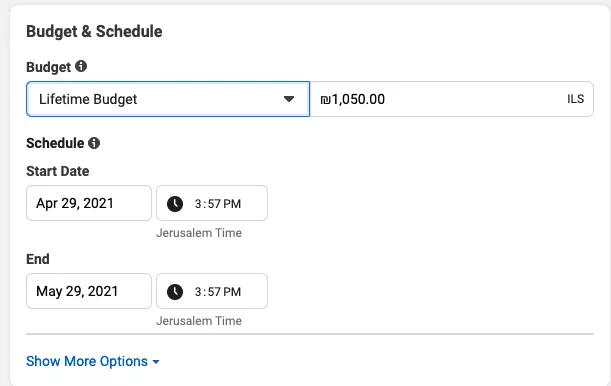Click the Lifetime Budget dropdown arrow

[x=289, y=99]
